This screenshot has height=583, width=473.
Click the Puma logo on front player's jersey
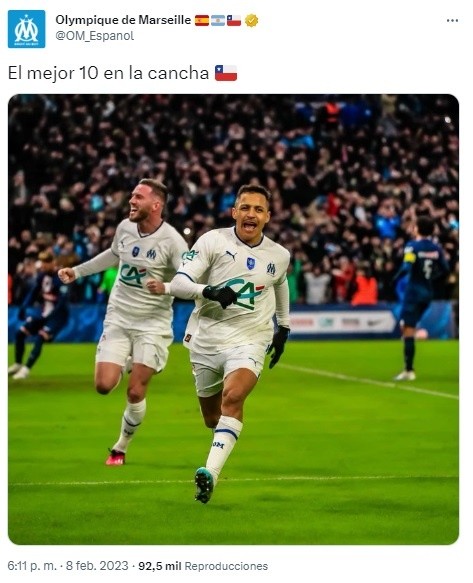coord(231,255)
